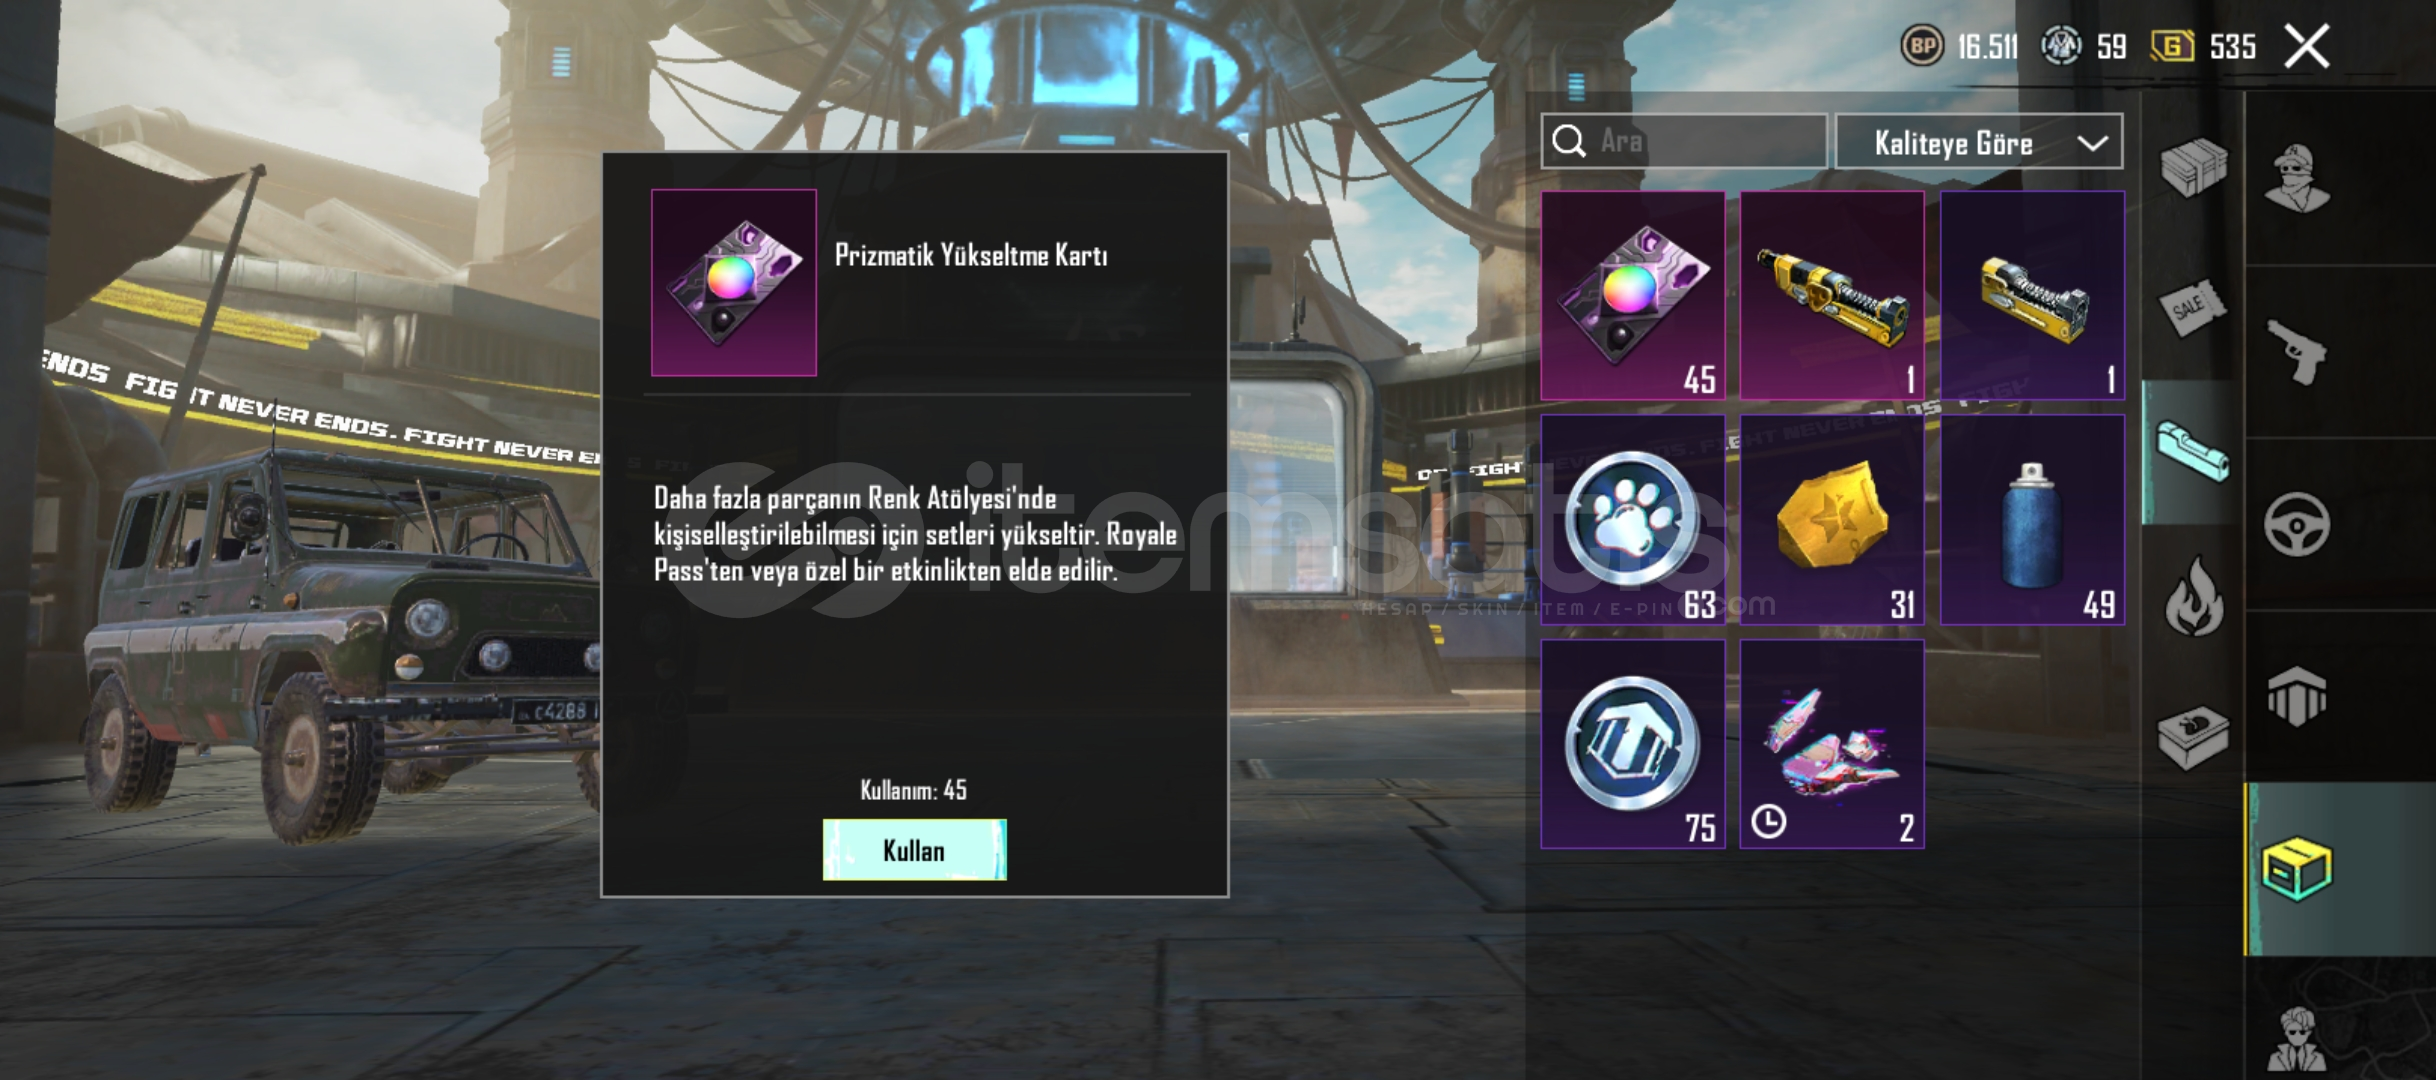Viewport: 2436px width, 1080px height.
Task: Click the Kullan button
Action: coord(914,850)
